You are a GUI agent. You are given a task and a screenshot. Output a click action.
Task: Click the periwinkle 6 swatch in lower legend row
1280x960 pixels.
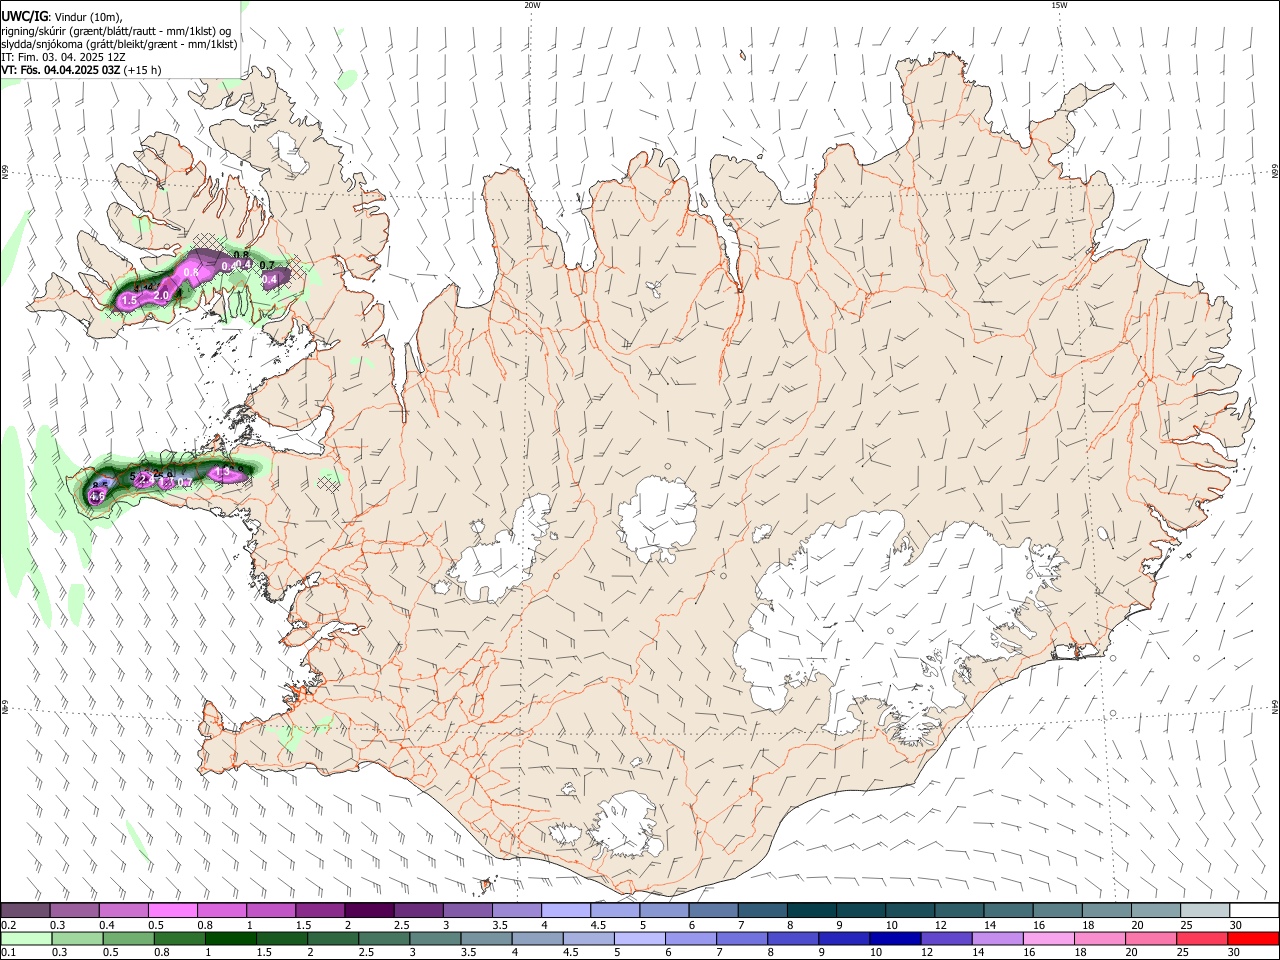[690, 938]
